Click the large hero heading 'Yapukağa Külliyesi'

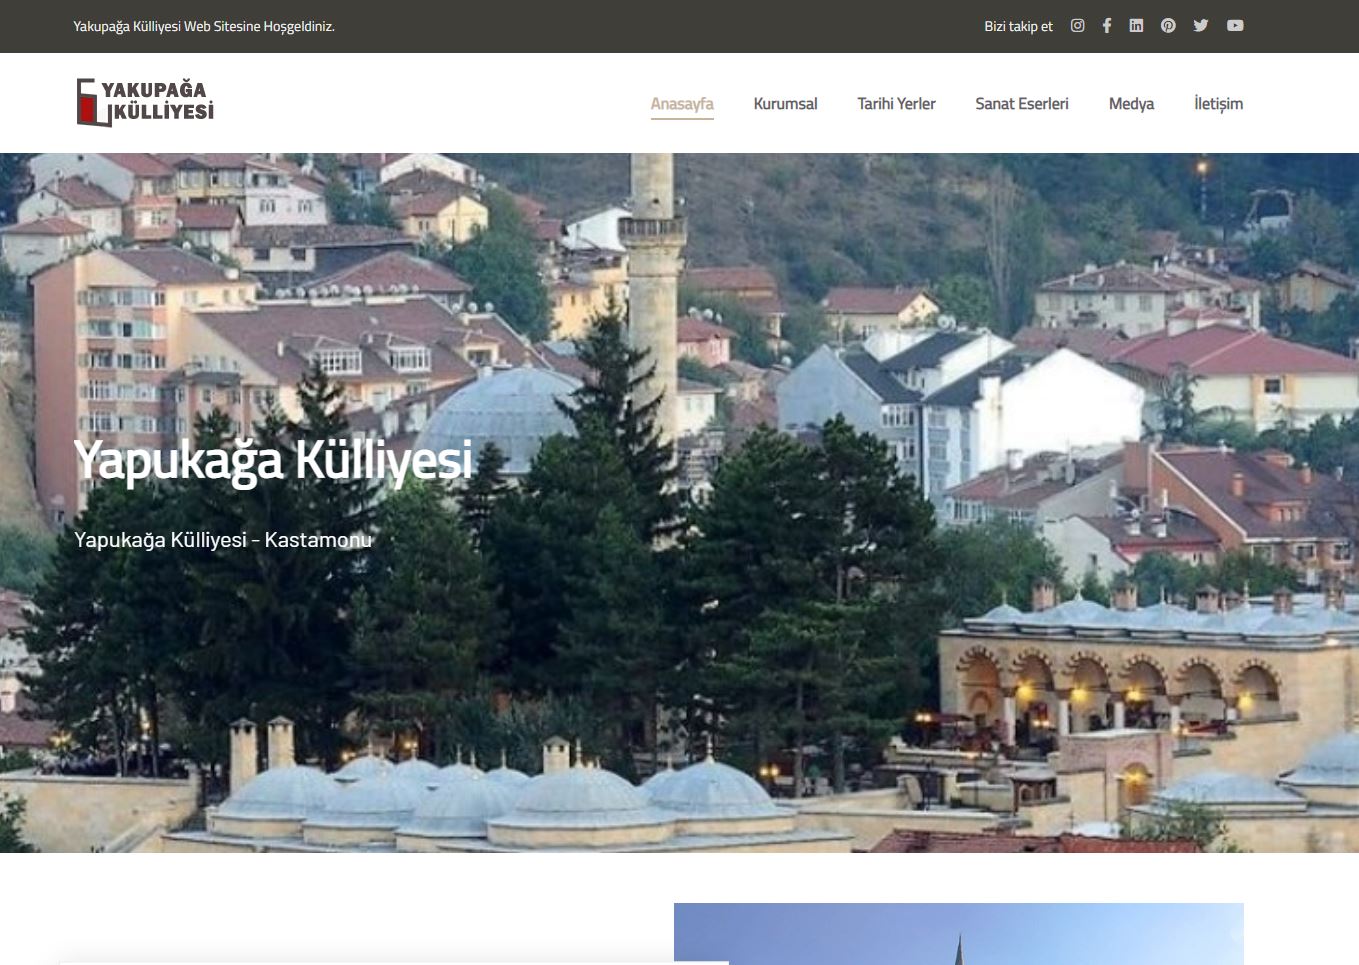click(x=273, y=461)
